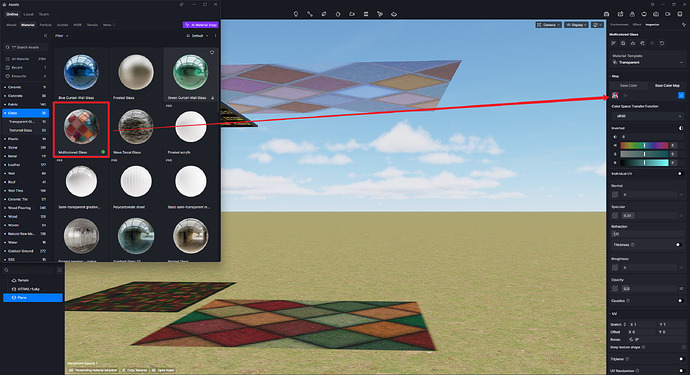Expand the Metal category

click(x=26, y=156)
